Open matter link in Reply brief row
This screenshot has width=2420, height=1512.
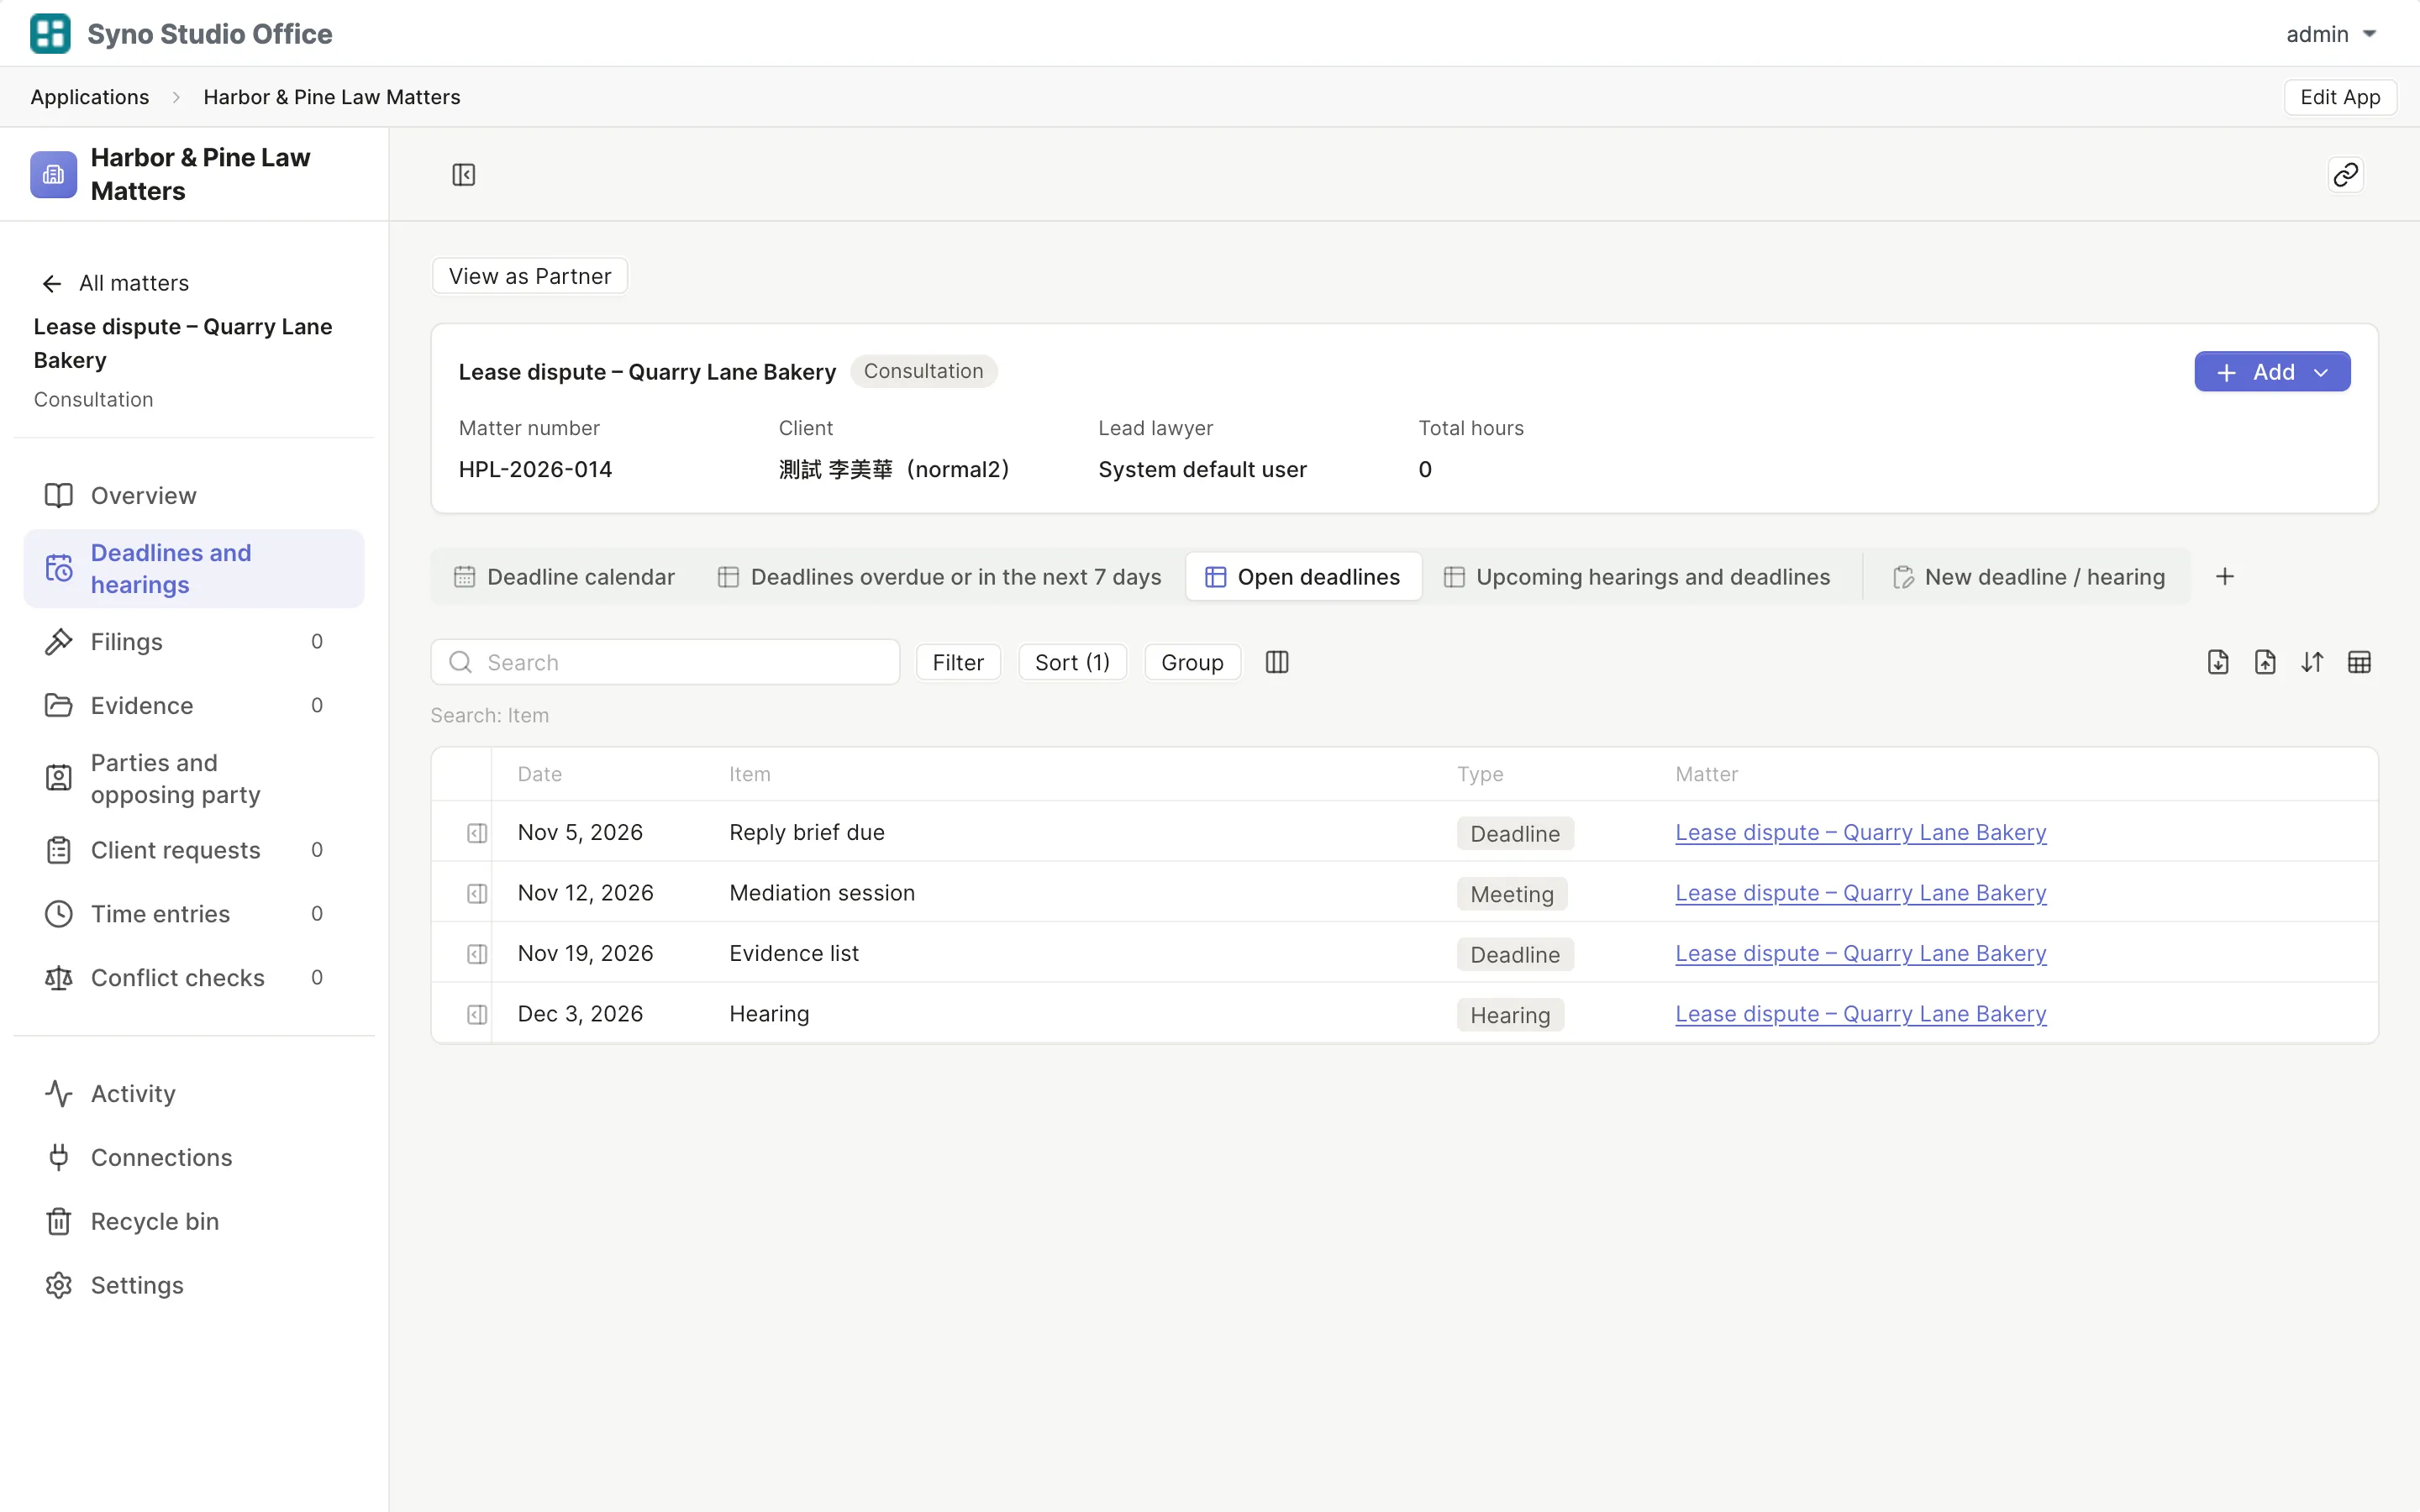1860,833
